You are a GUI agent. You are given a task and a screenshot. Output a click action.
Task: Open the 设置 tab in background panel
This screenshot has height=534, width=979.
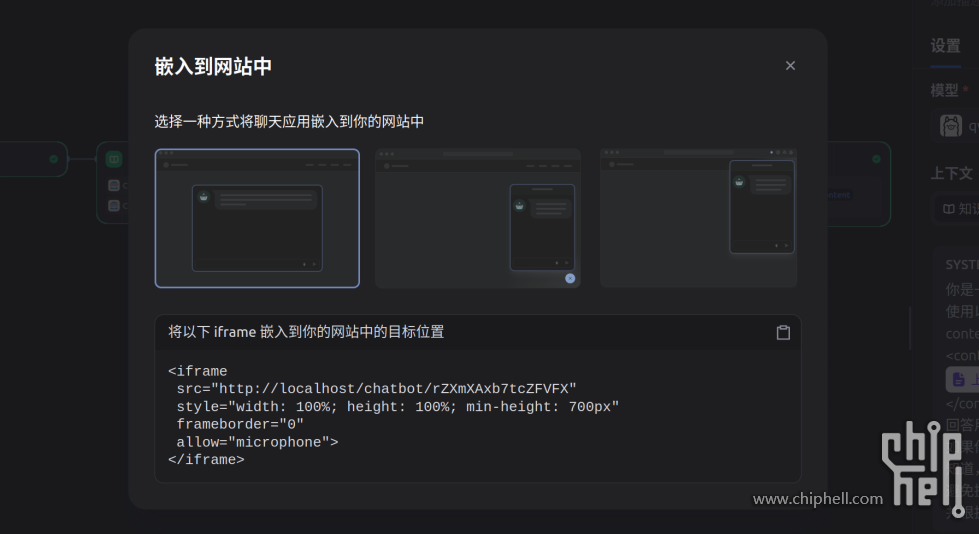[x=945, y=46]
